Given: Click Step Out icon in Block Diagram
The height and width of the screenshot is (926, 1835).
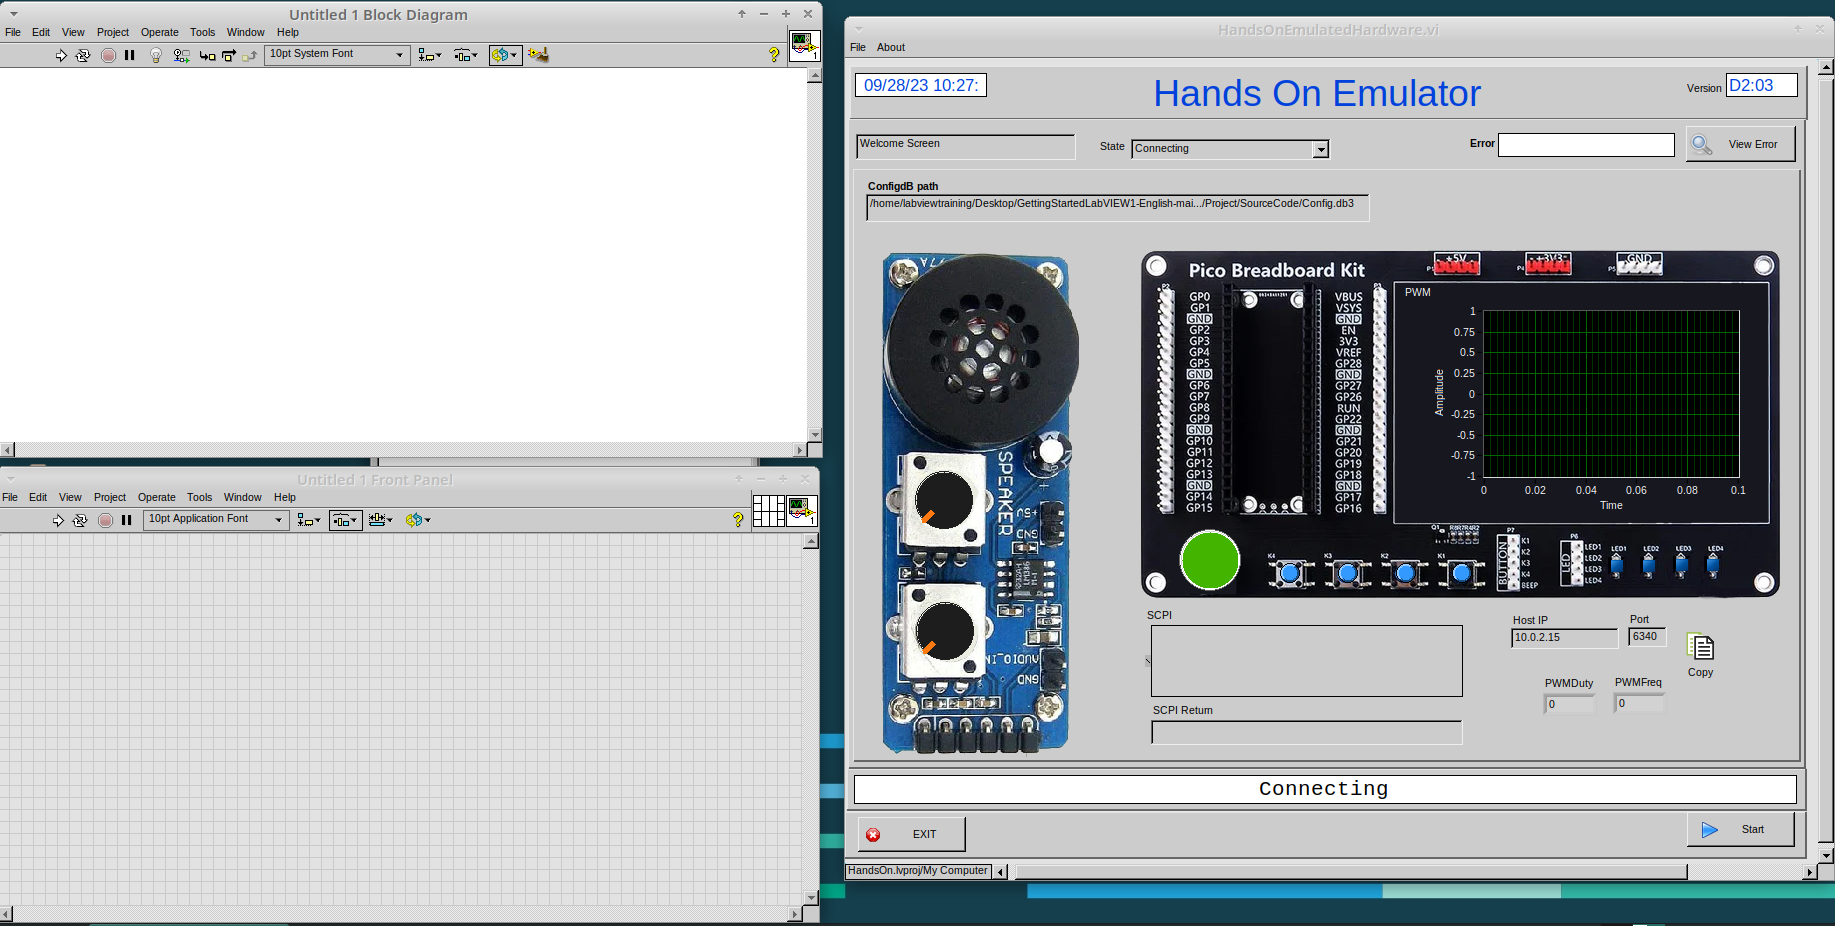Looking at the screenshot, I should coord(250,56).
